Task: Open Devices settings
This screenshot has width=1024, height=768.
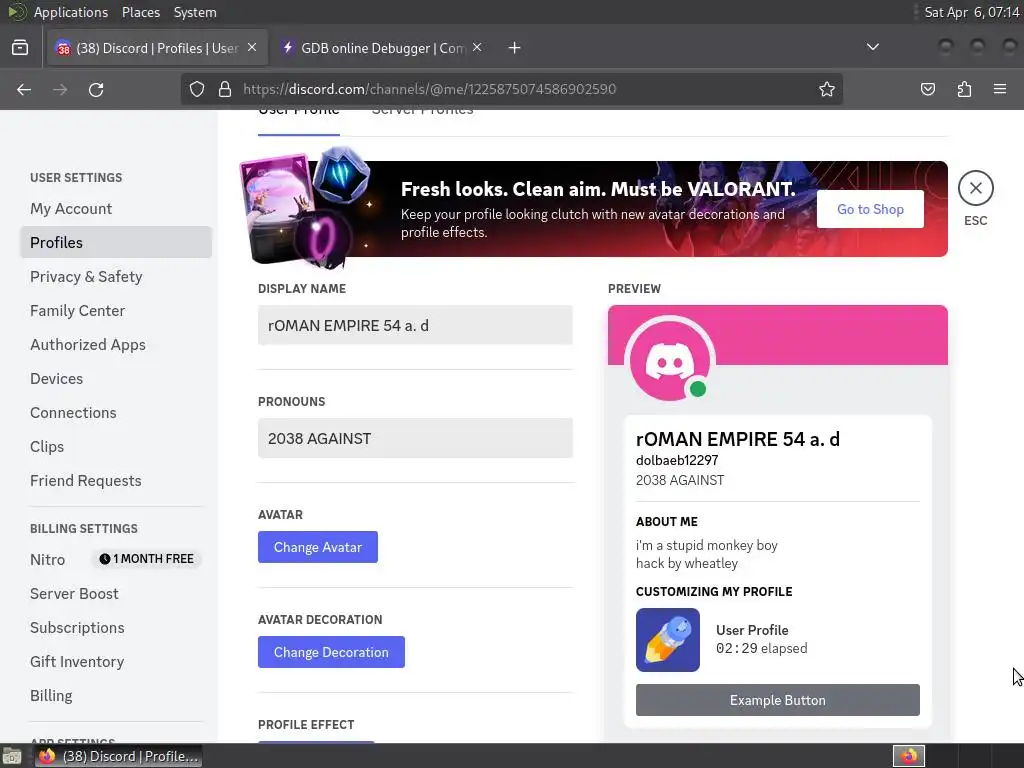Action: click(x=116, y=378)
